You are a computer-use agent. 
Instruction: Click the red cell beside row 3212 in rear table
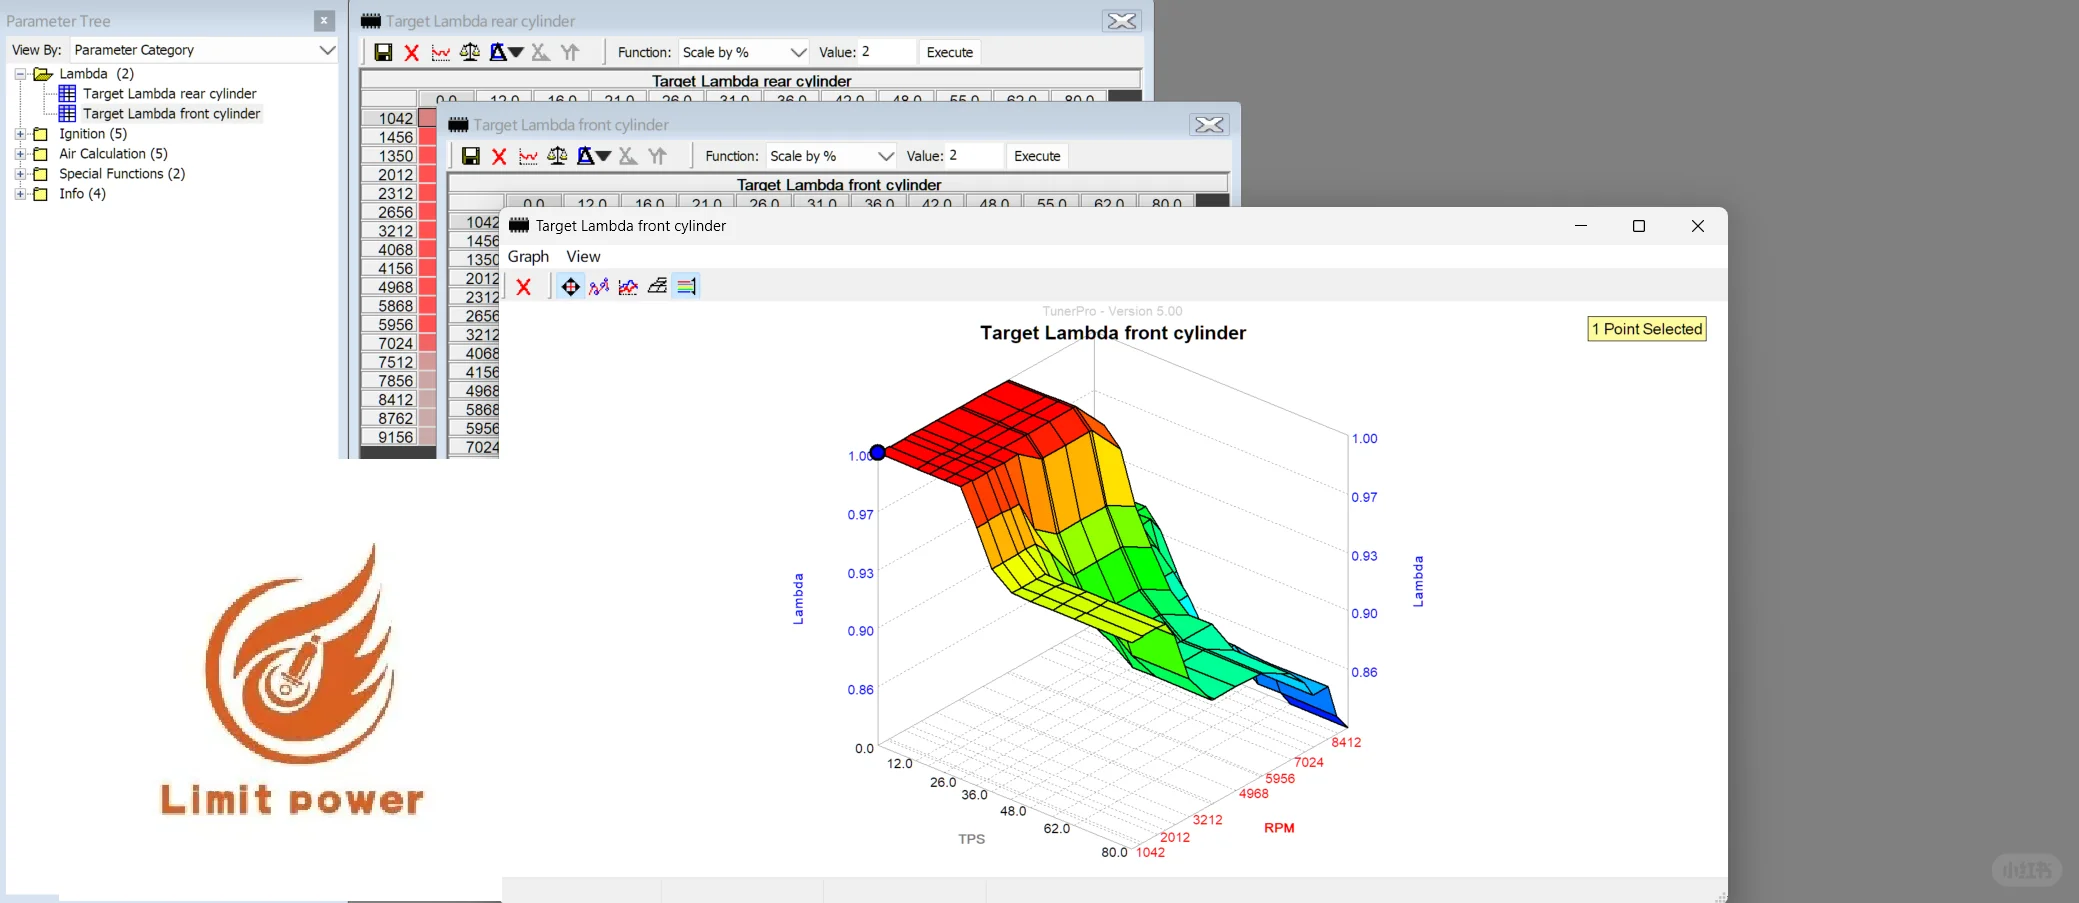coord(428,231)
